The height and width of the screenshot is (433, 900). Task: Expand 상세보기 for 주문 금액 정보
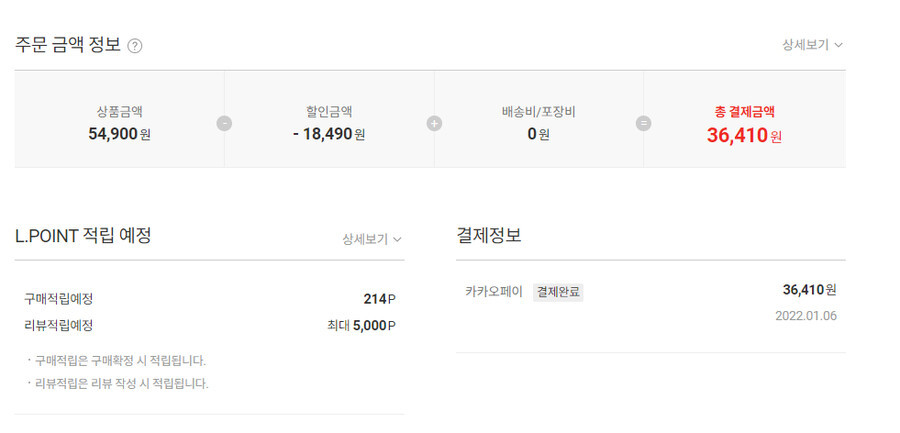coord(812,45)
